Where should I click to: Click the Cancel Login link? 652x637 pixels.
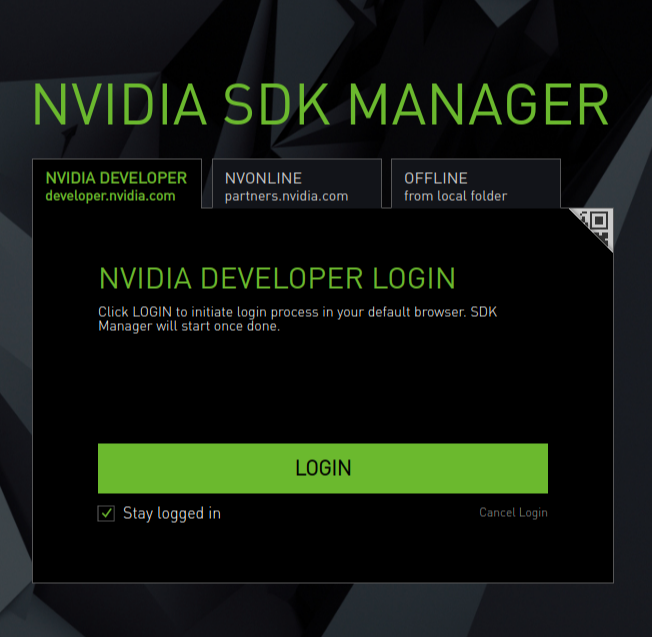[x=513, y=513]
